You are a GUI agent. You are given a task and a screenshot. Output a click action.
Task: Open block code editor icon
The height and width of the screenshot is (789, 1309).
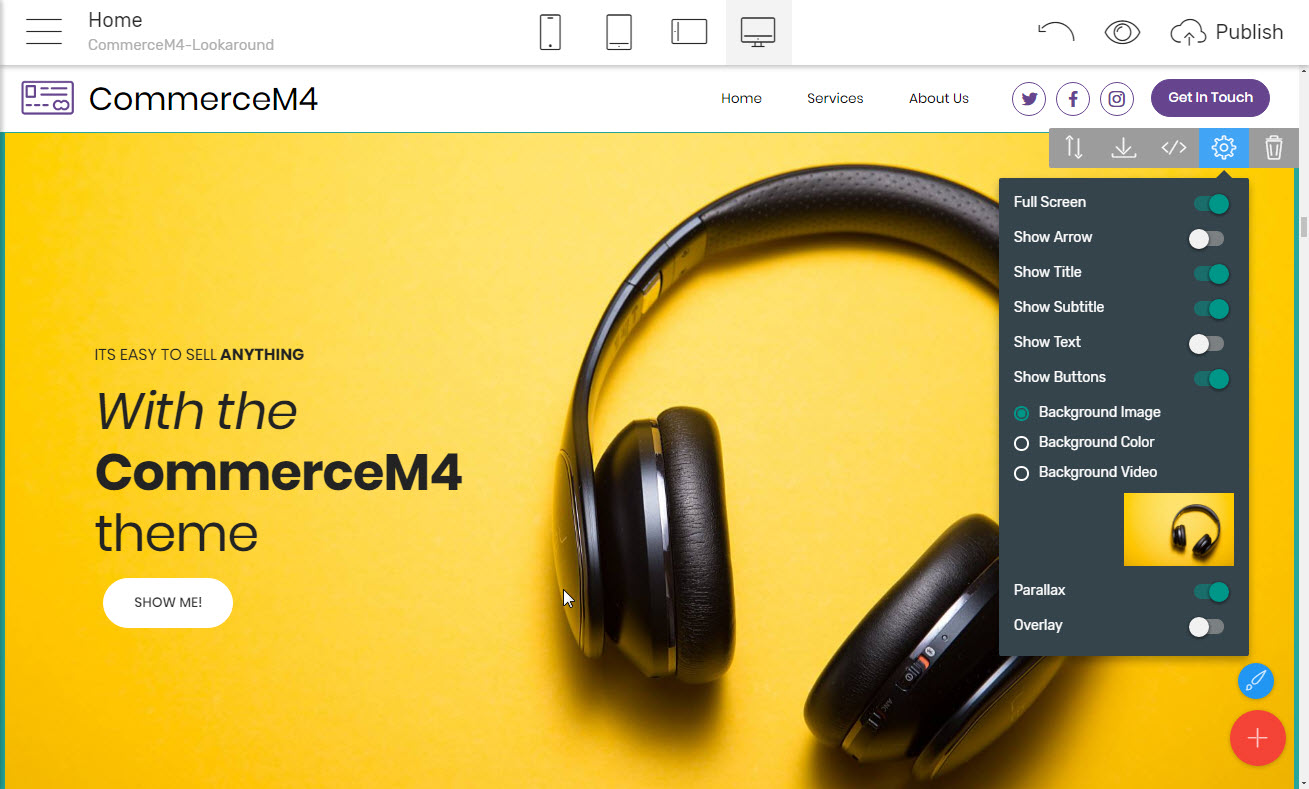1174,148
